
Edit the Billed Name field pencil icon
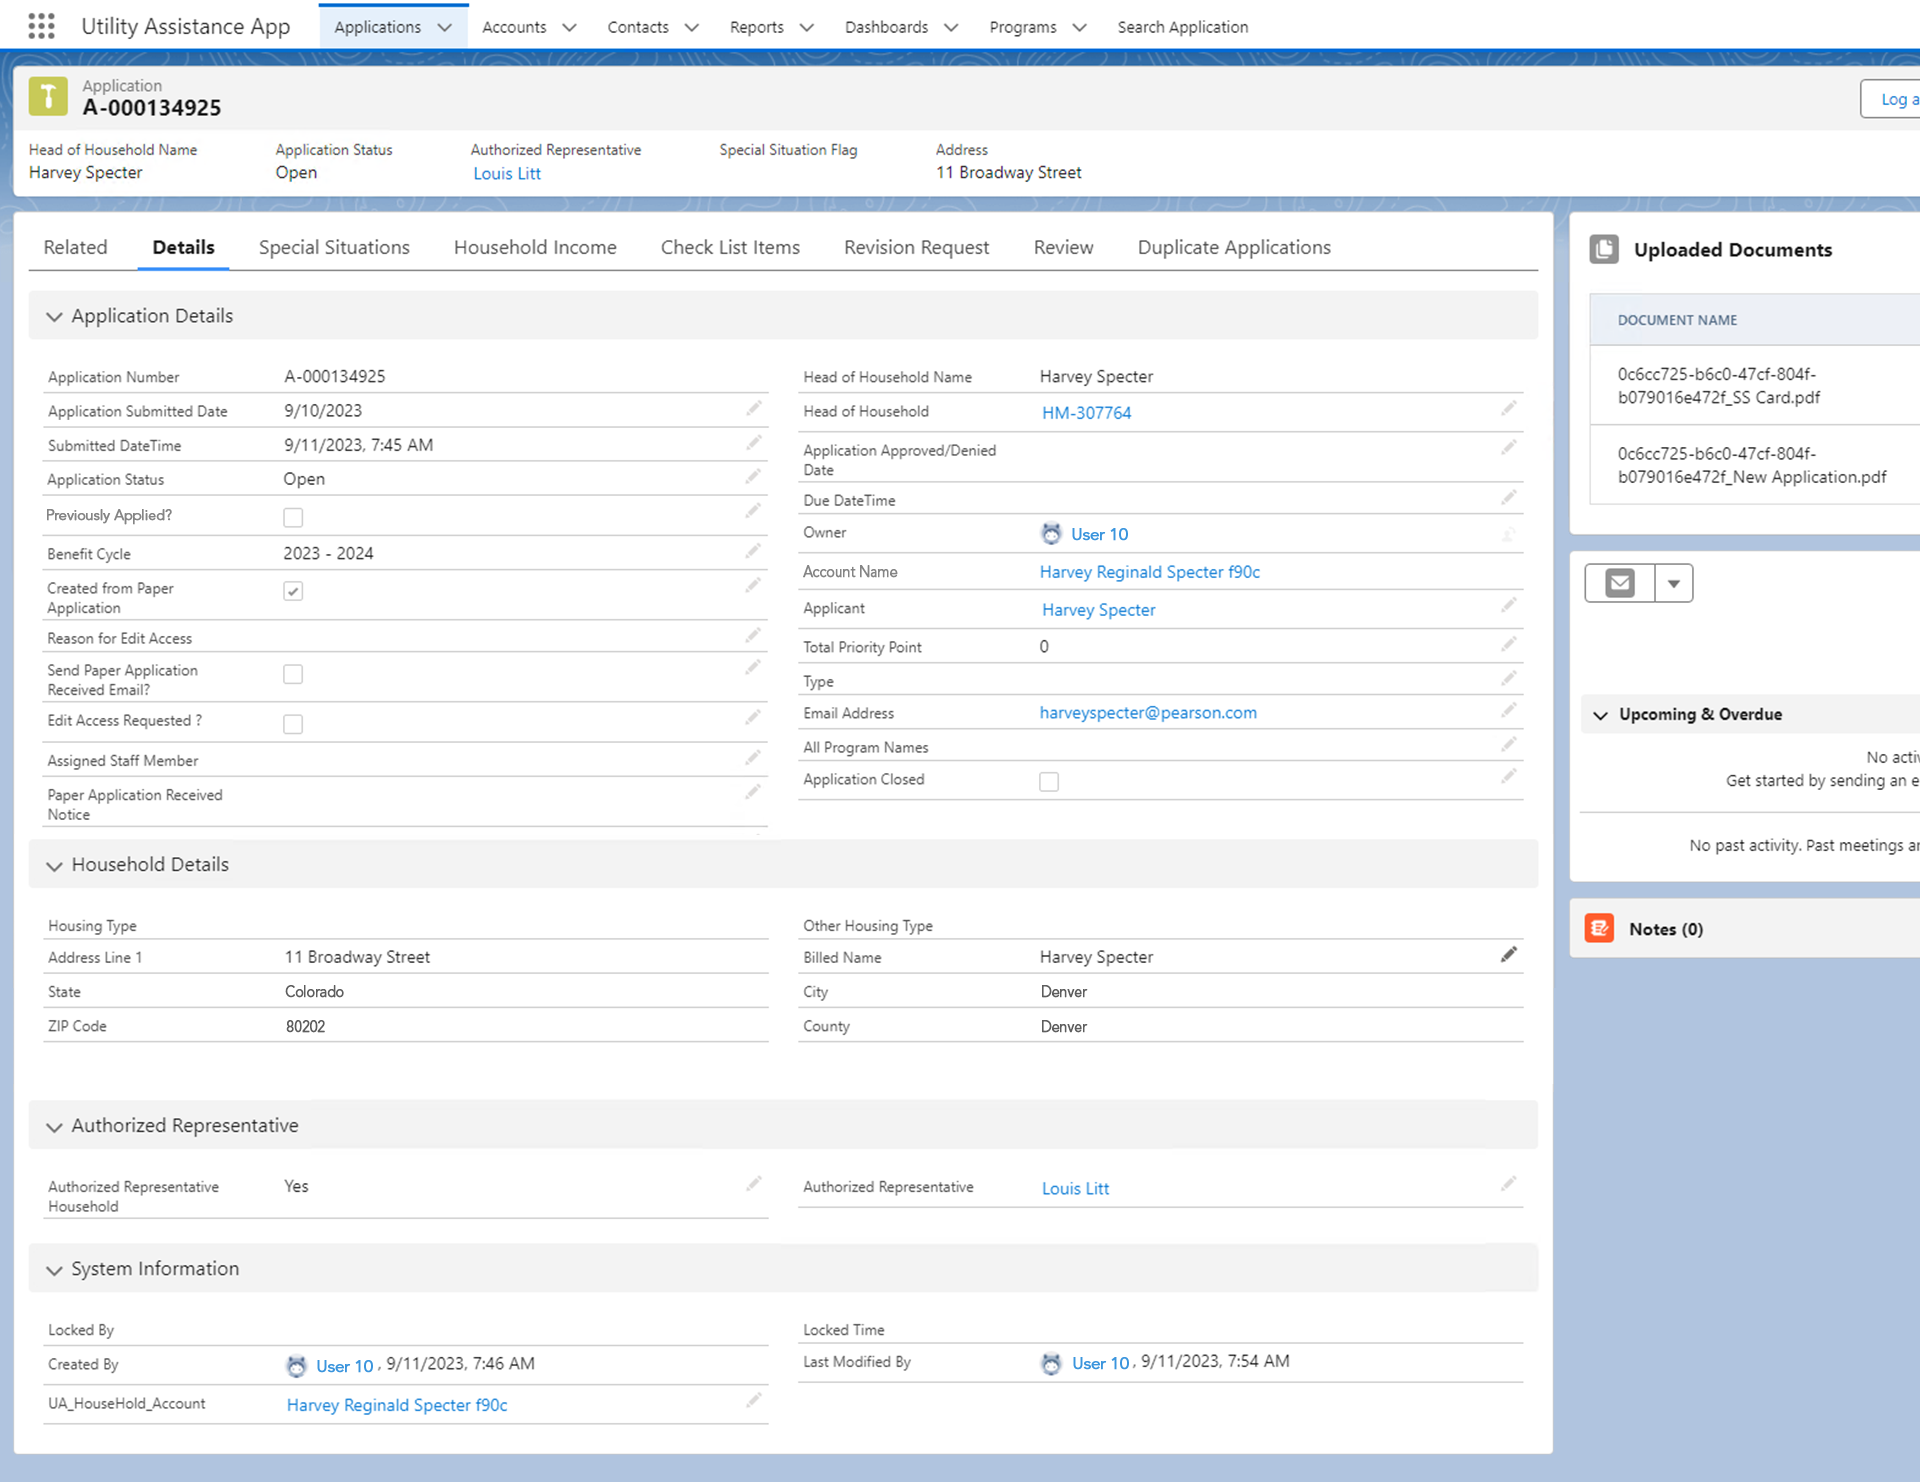(x=1508, y=955)
